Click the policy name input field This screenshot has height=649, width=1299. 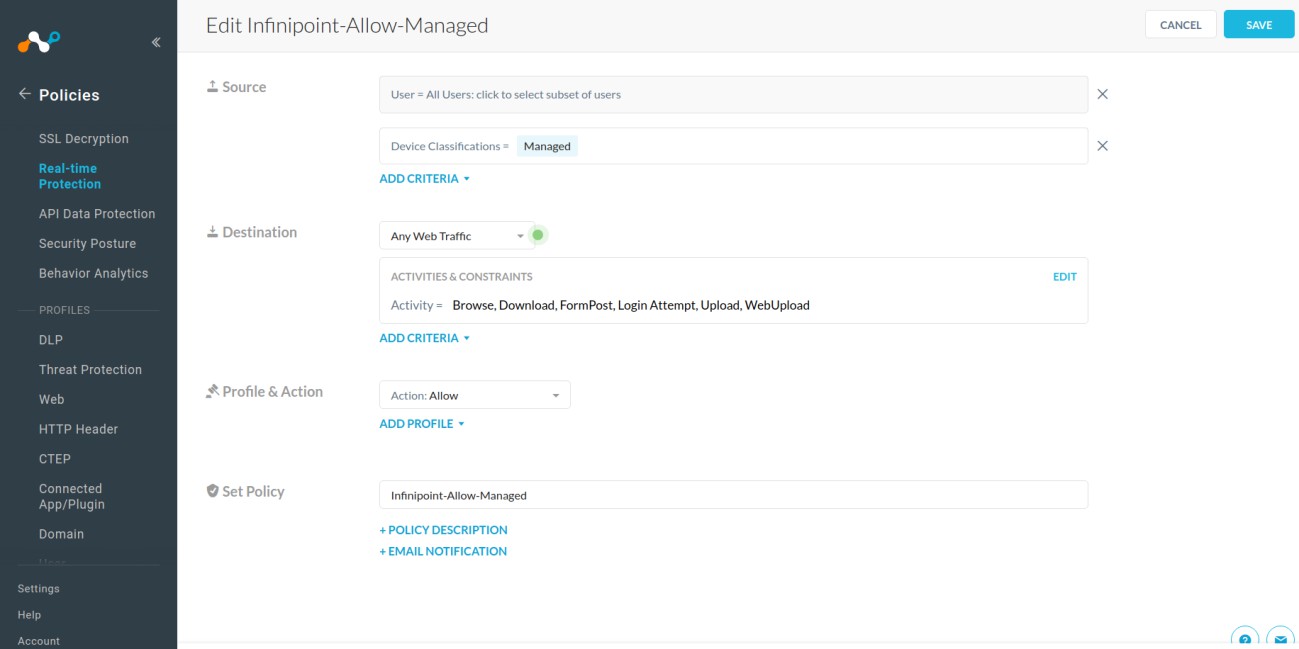[733, 494]
